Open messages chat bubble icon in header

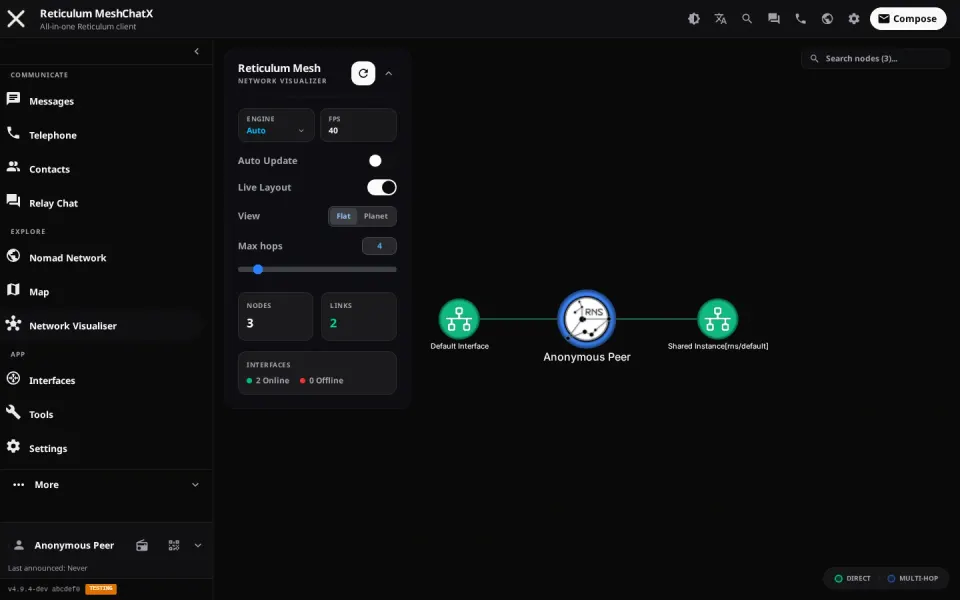pyautogui.click(x=774, y=18)
